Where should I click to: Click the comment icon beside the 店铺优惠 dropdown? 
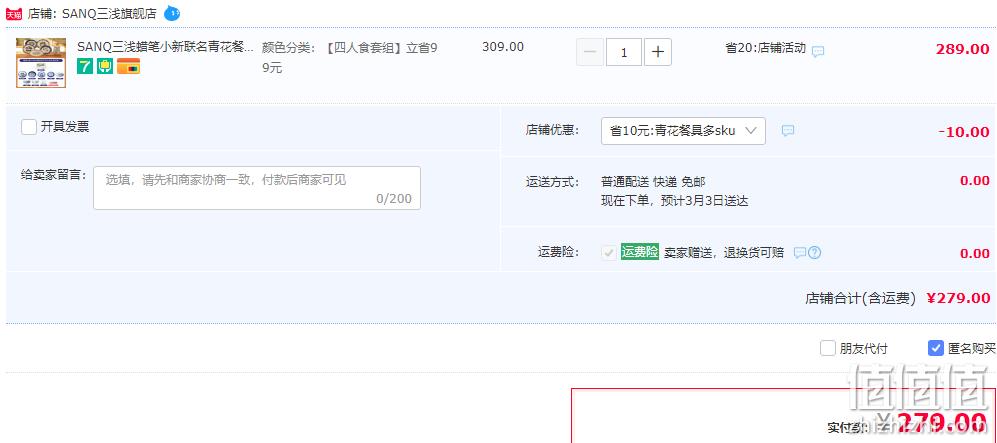click(x=788, y=131)
